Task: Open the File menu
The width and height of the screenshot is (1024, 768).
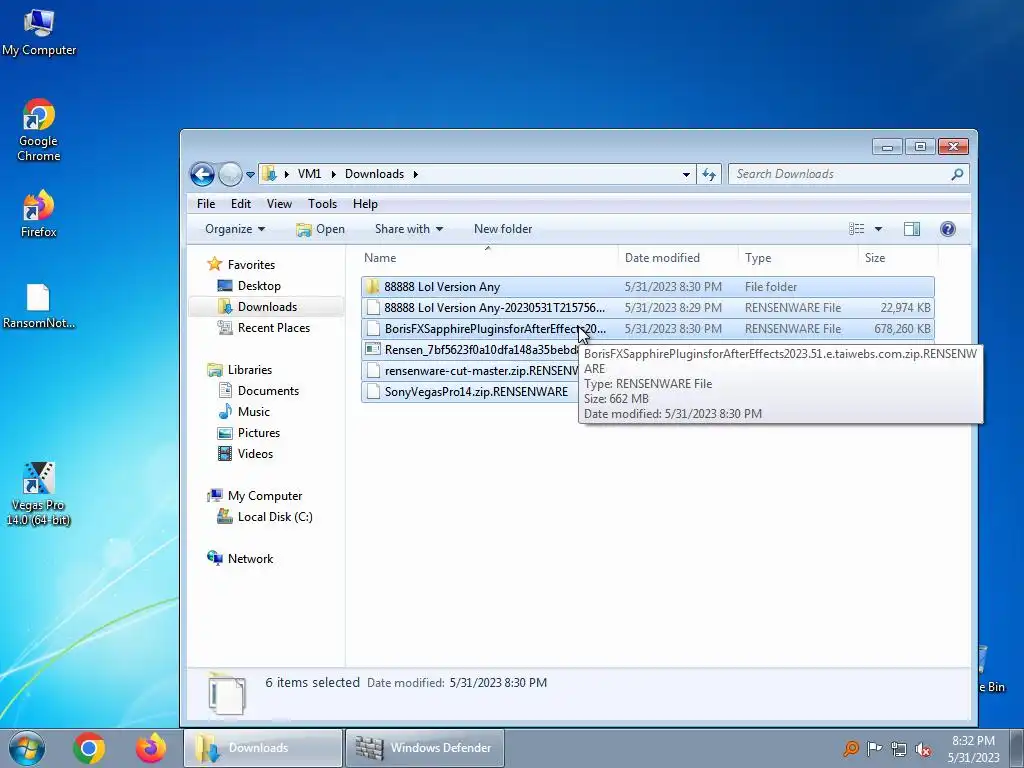Action: pyautogui.click(x=206, y=204)
